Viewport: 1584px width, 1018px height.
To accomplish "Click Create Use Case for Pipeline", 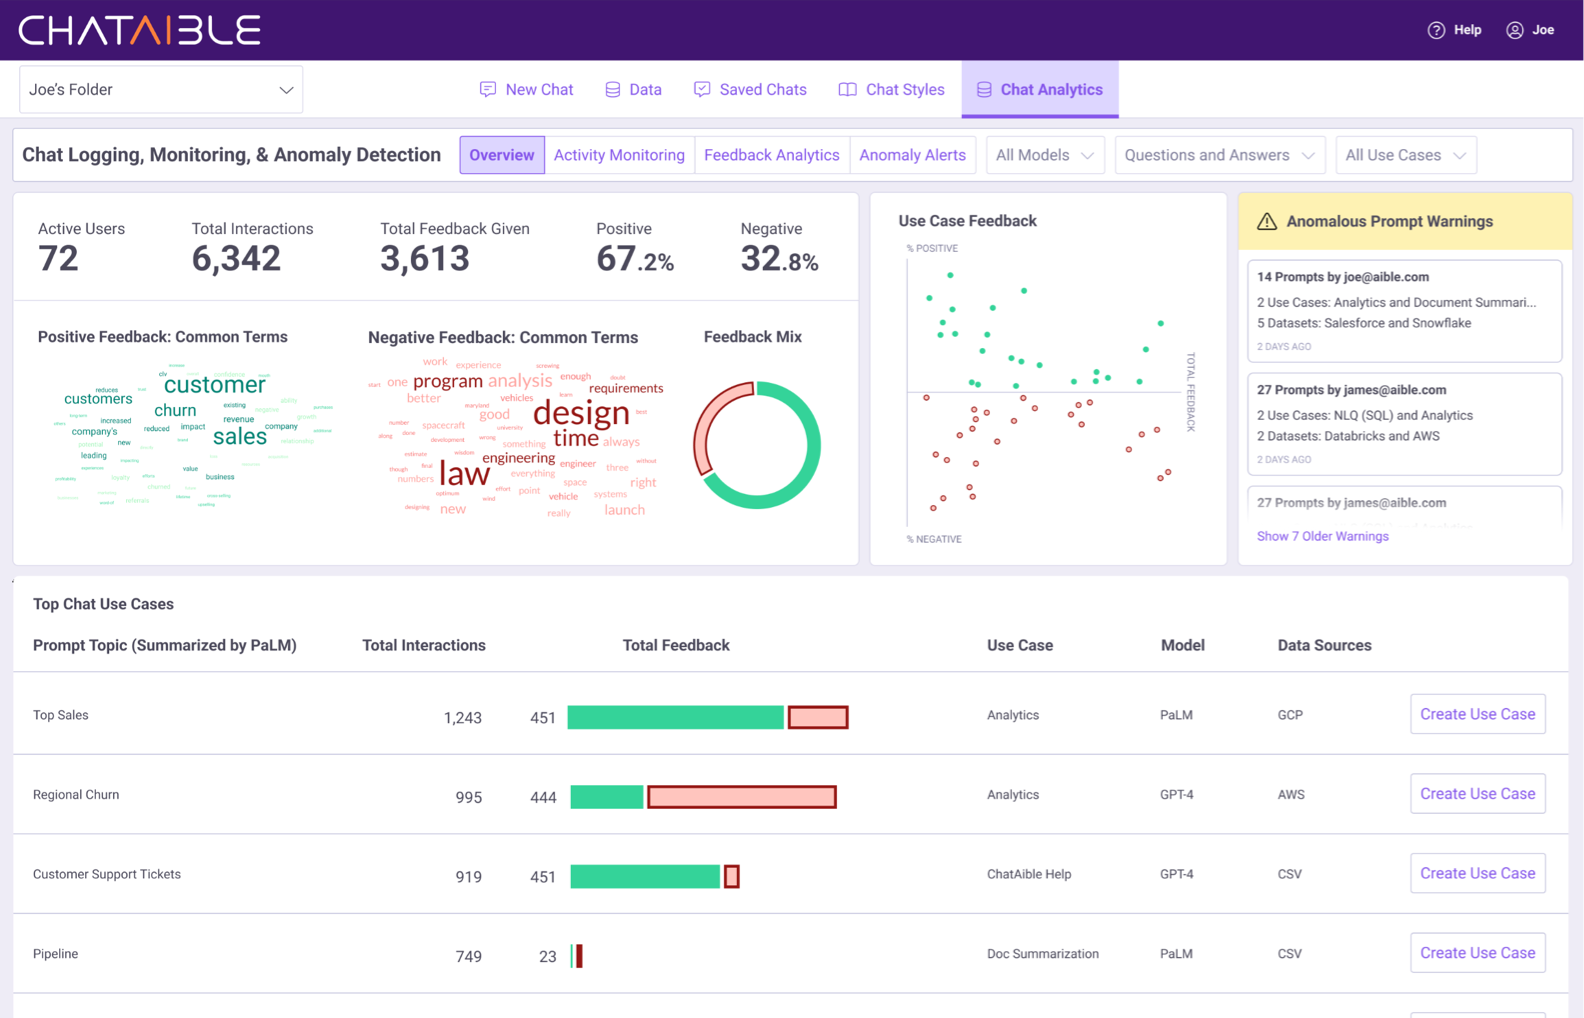I will 1478,953.
